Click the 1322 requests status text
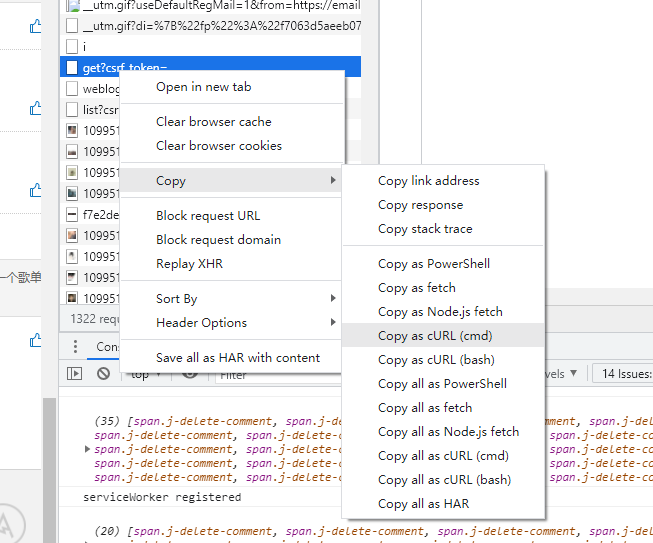 (x=95, y=319)
